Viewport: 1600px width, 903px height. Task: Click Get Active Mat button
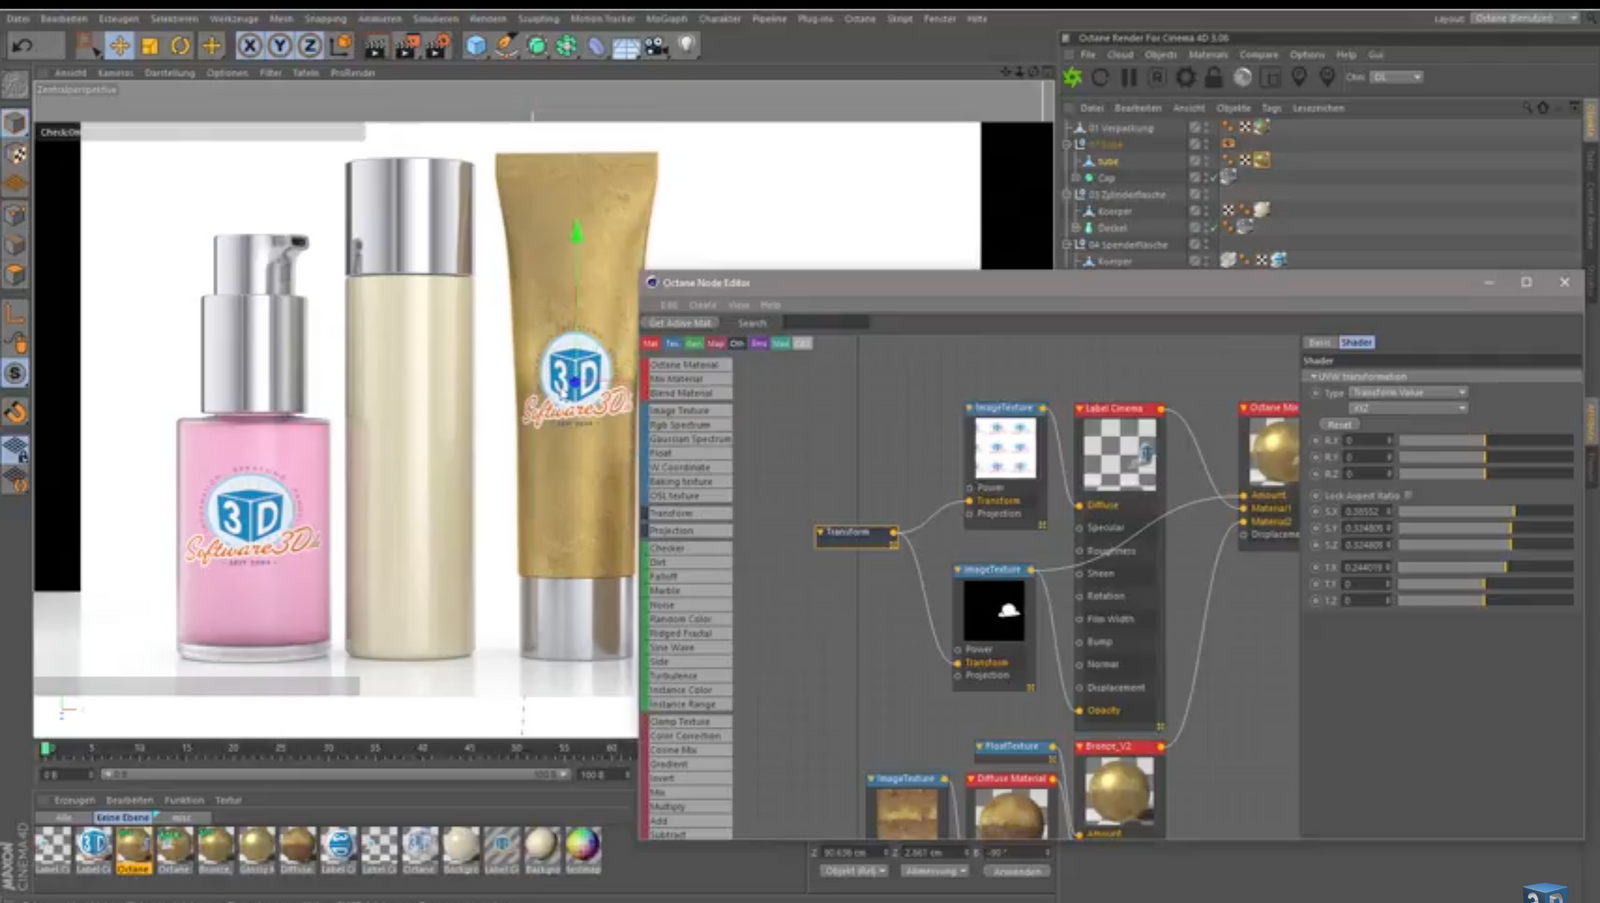[680, 323]
